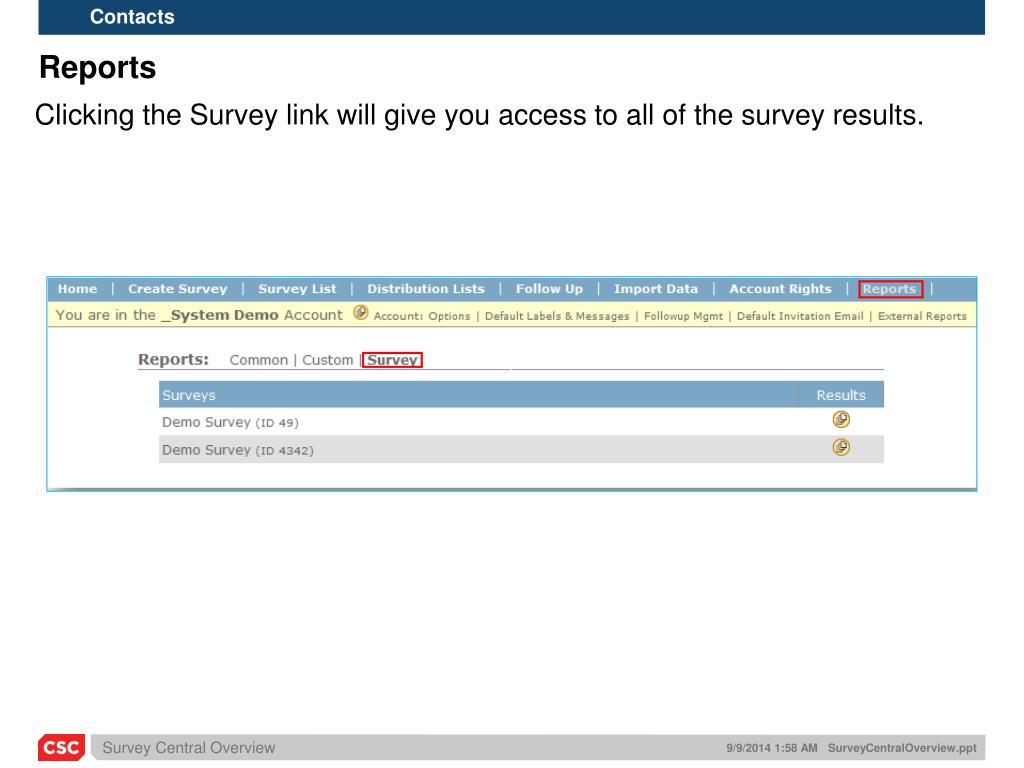The image size is (1024, 768).
Task: Open results icon for Demo Survey ID 4342
Action: 841,447
